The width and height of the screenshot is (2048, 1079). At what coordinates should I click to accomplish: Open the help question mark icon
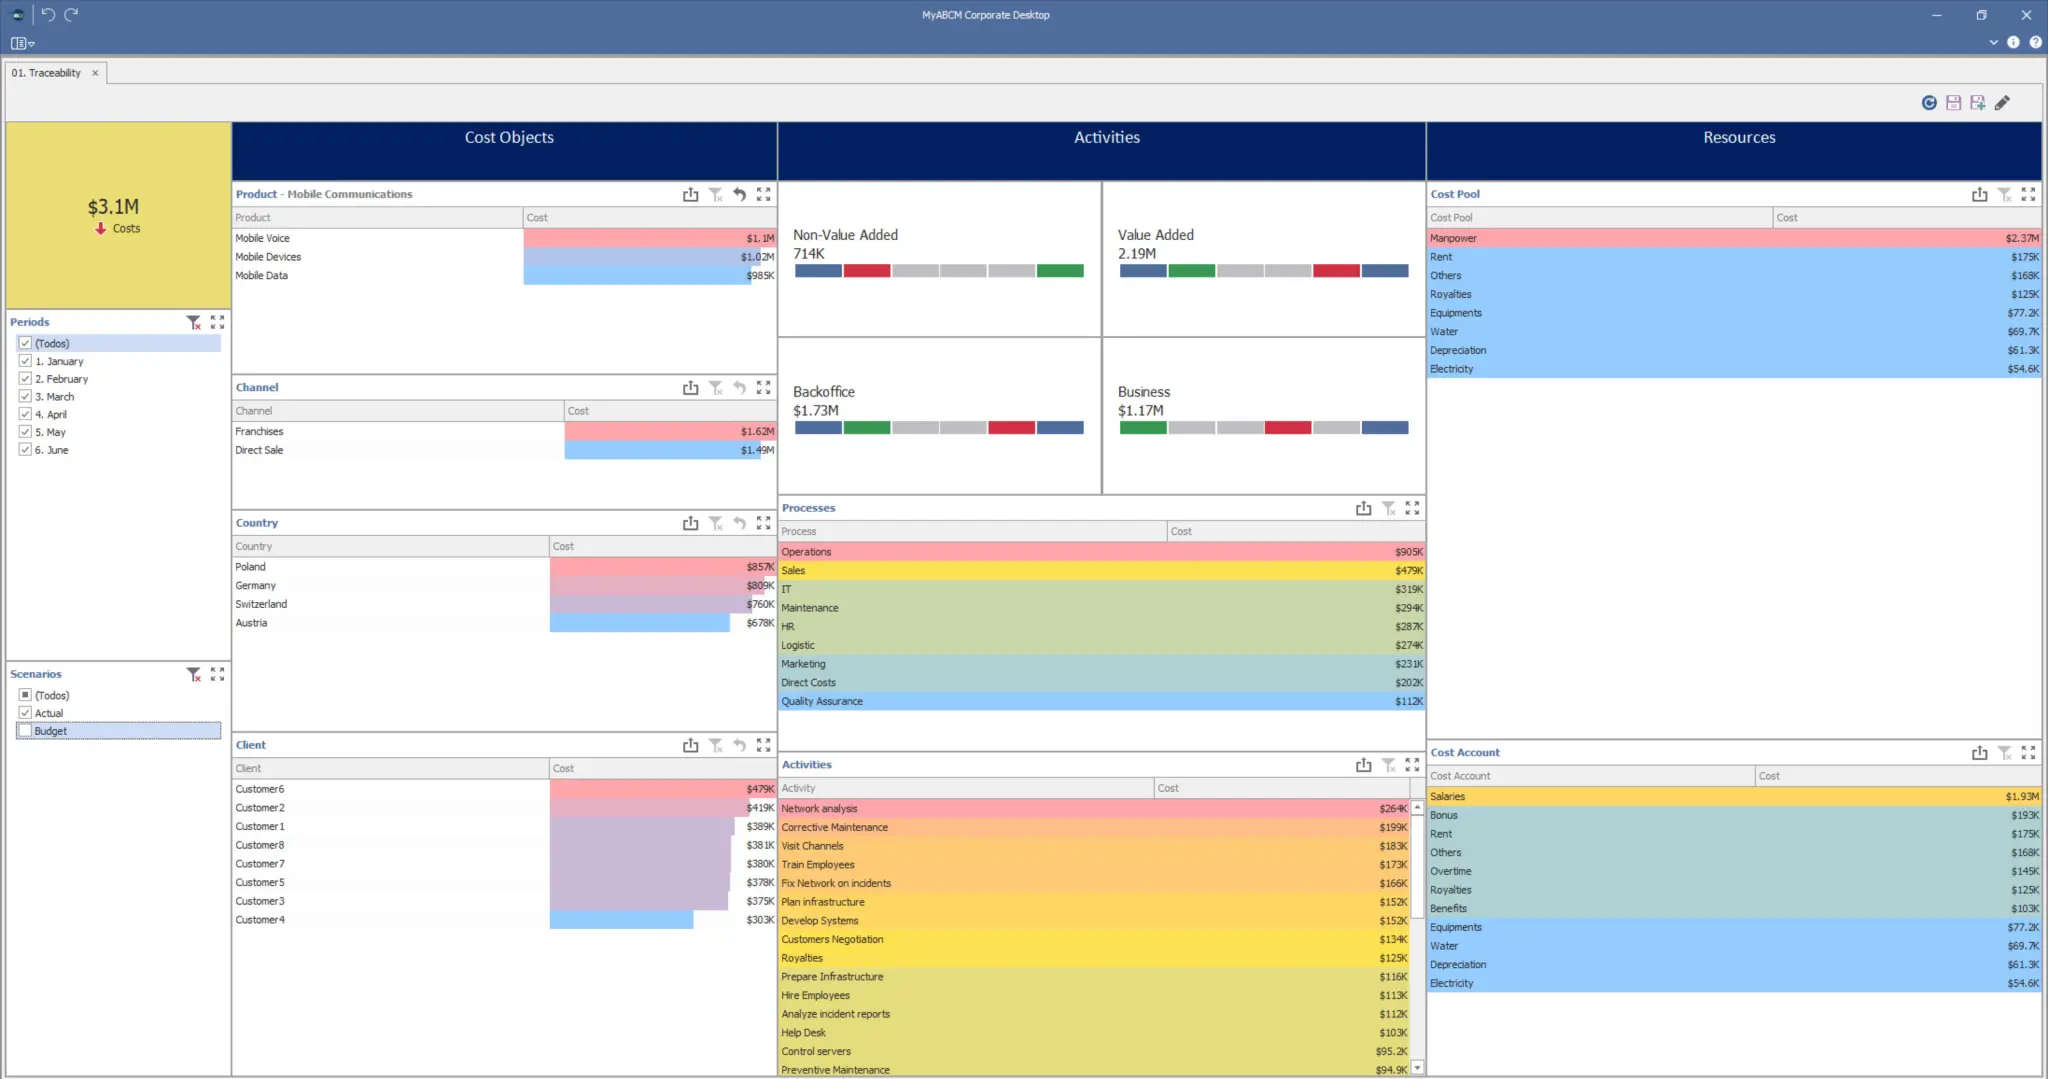(2035, 43)
